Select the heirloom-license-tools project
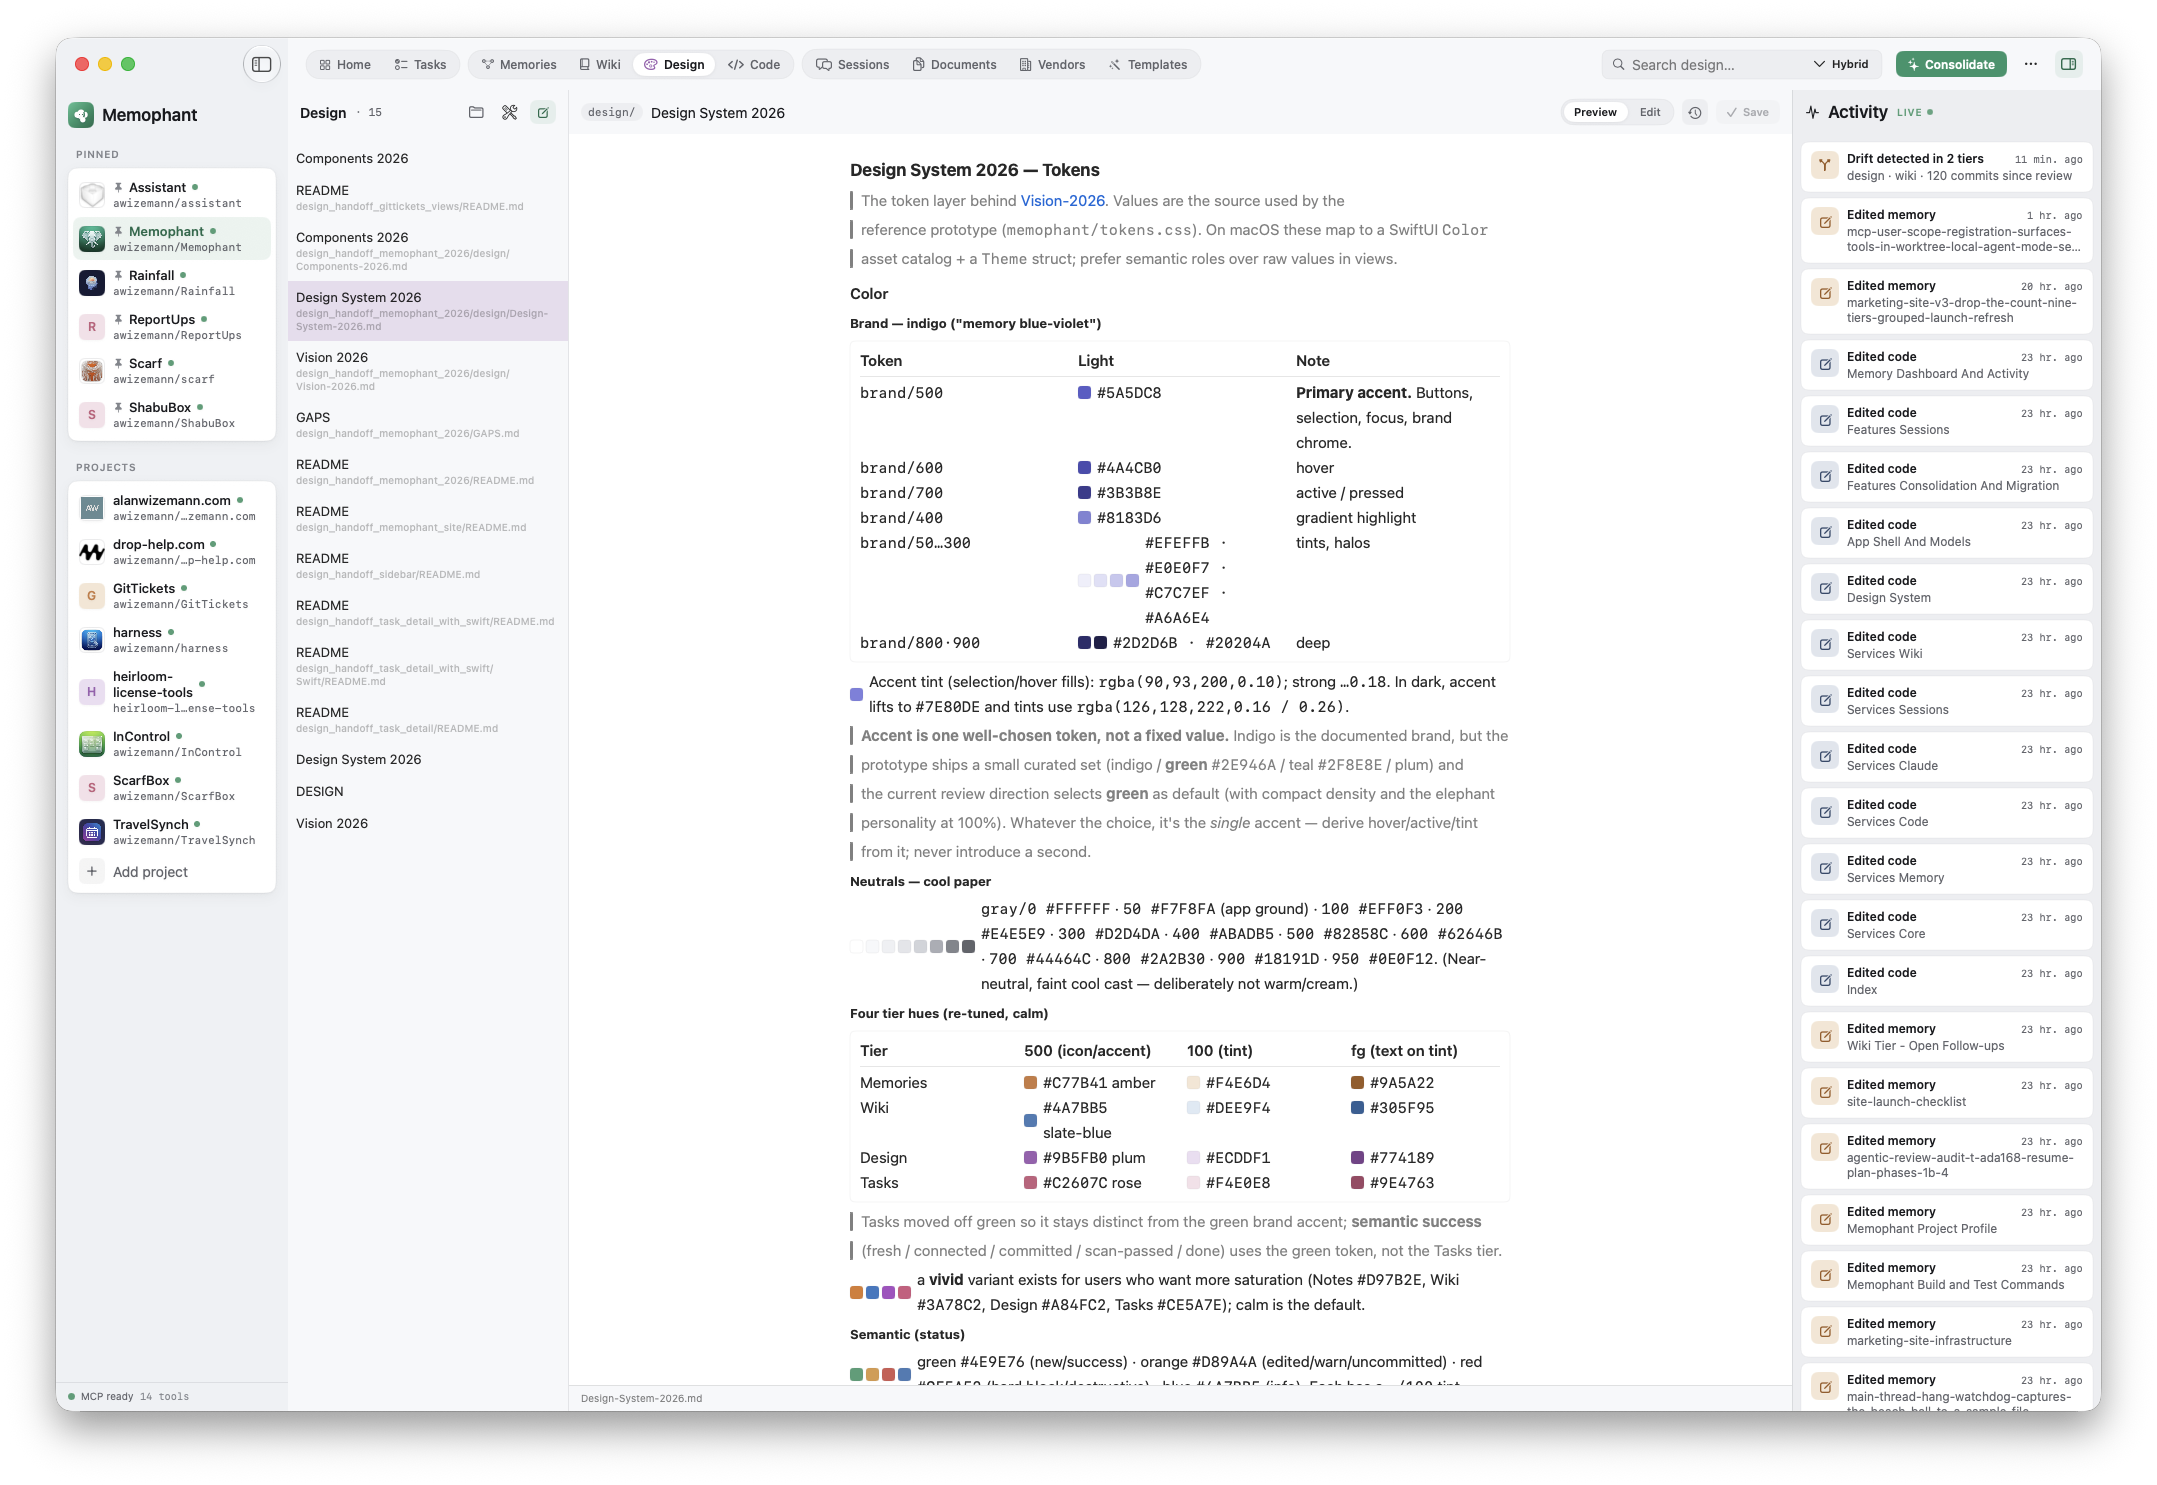This screenshot has height=1485, width=2157. point(172,692)
